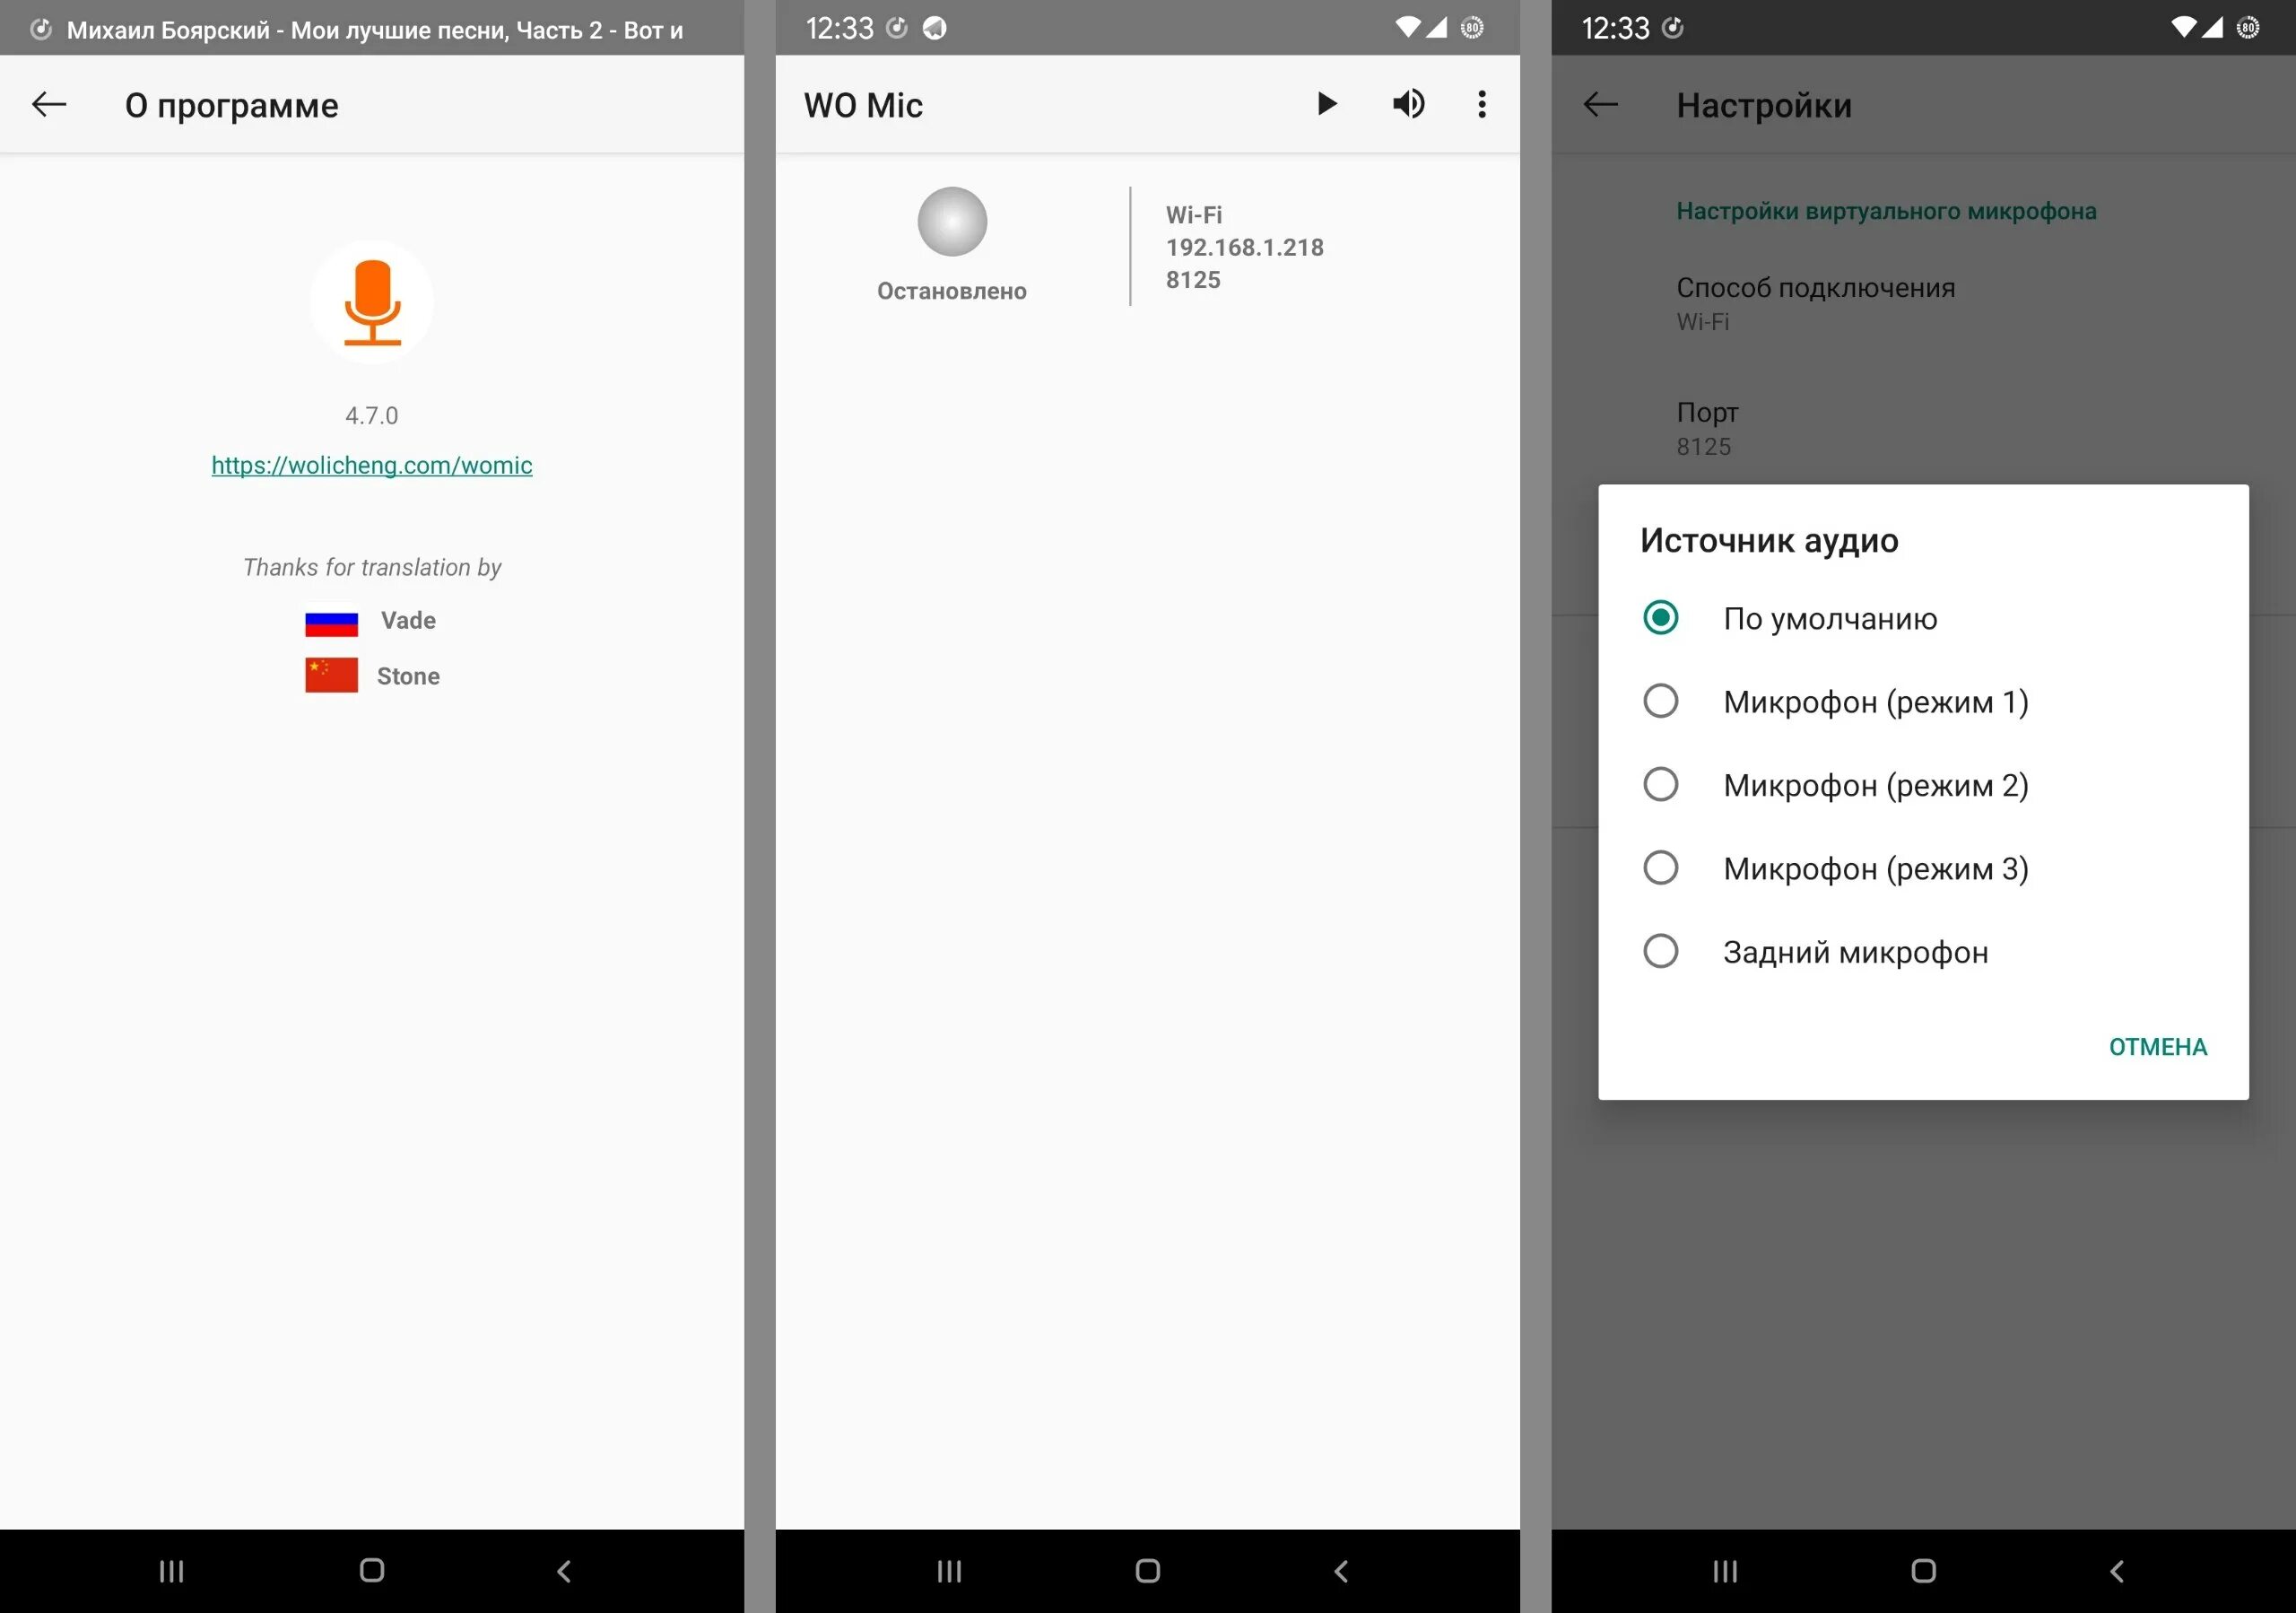Click the version number 4.7.0
The height and width of the screenshot is (1613, 2296).
click(372, 416)
